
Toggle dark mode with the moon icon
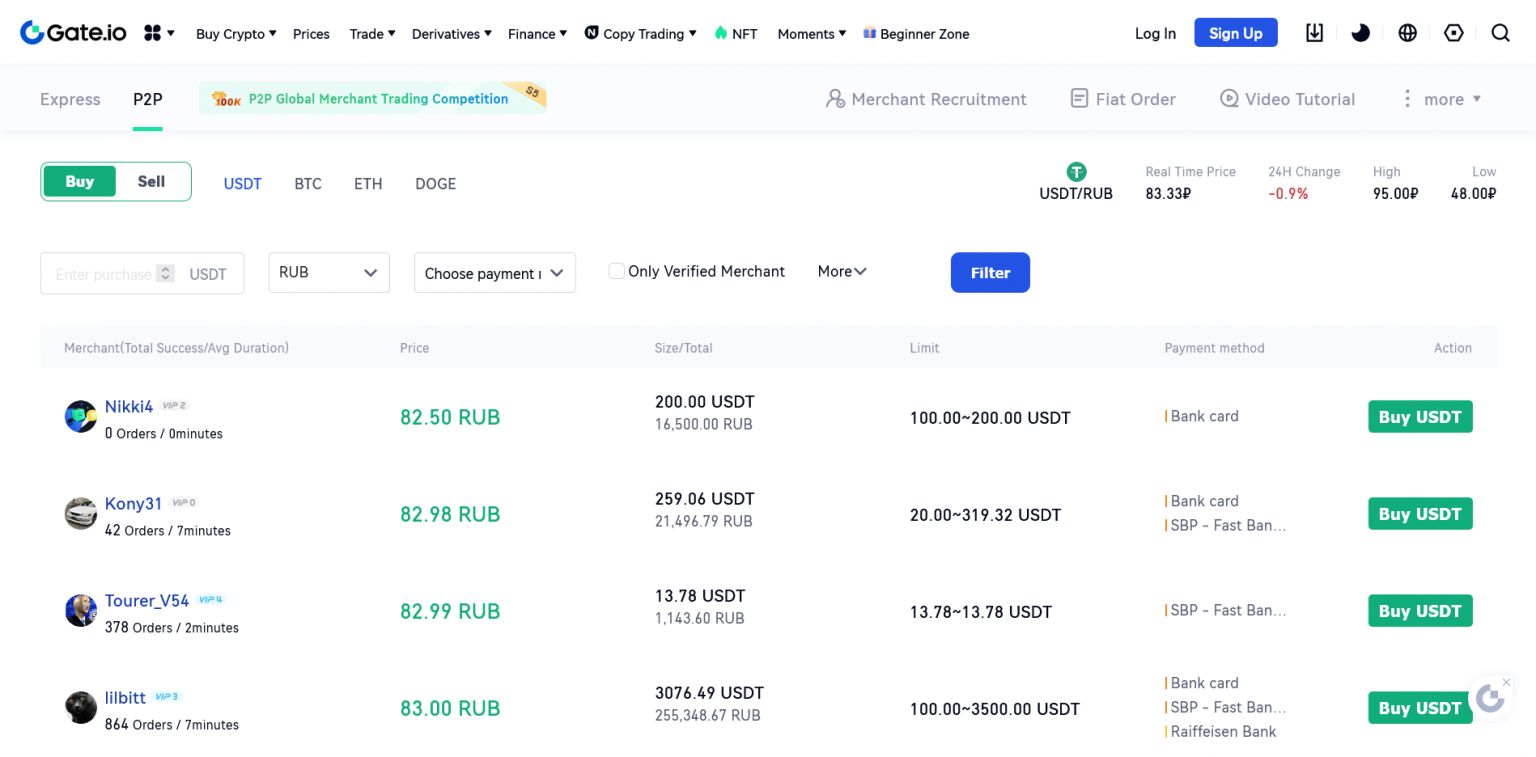[1360, 33]
